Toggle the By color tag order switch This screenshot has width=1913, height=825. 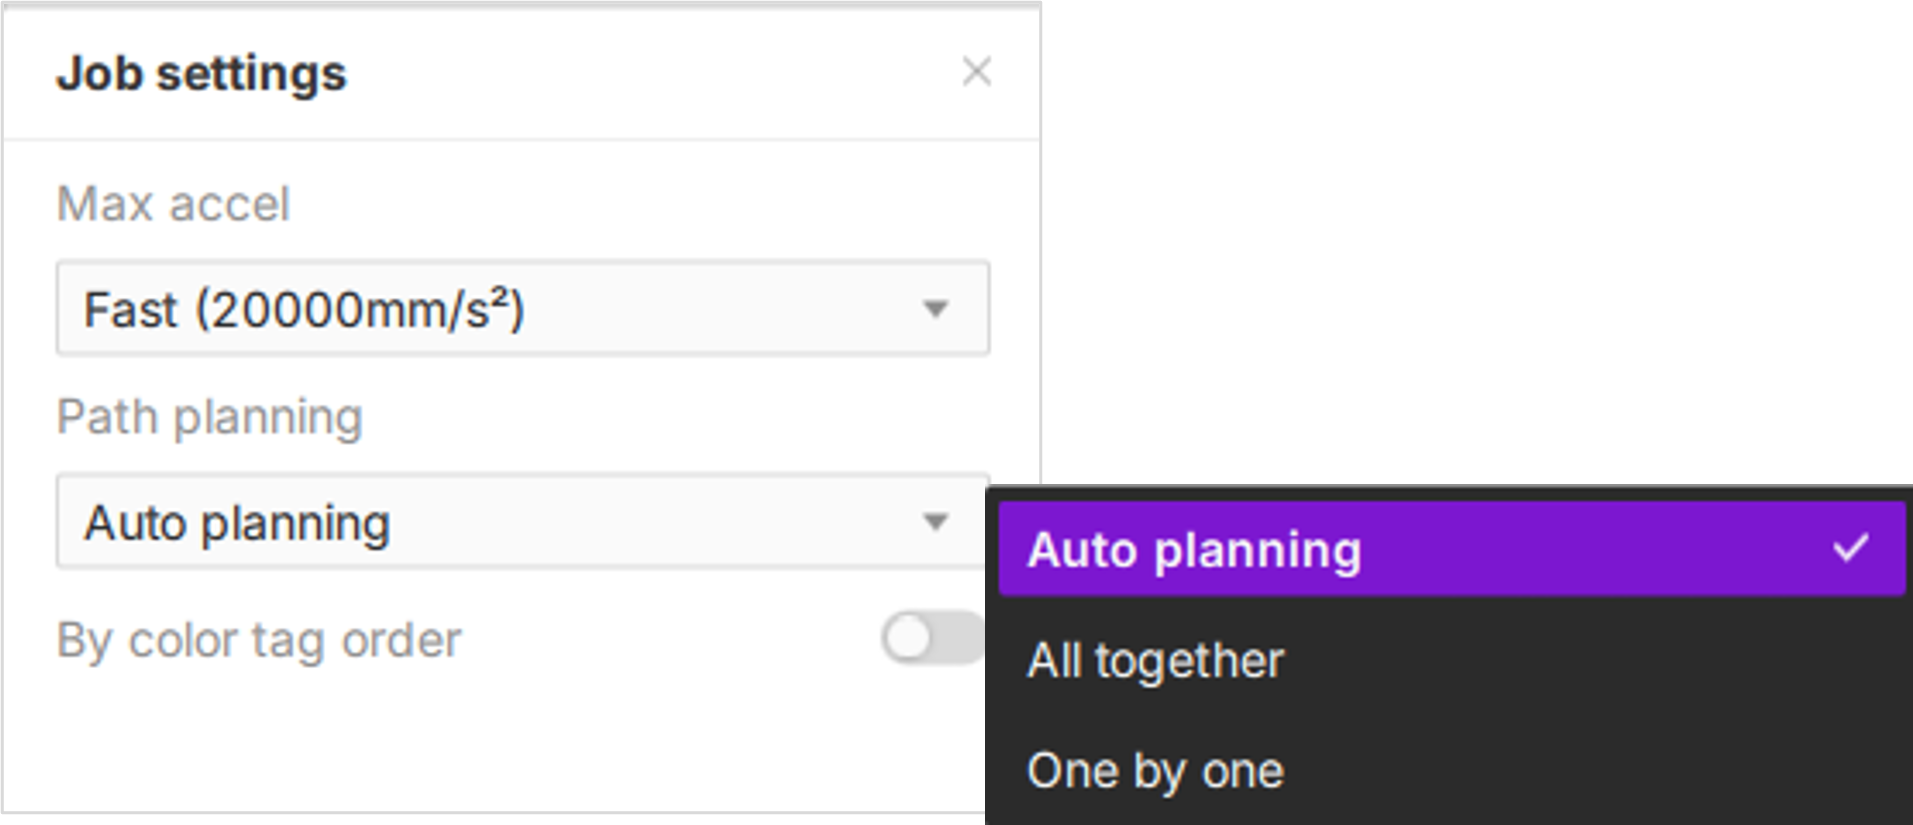pyautogui.click(x=932, y=638)
